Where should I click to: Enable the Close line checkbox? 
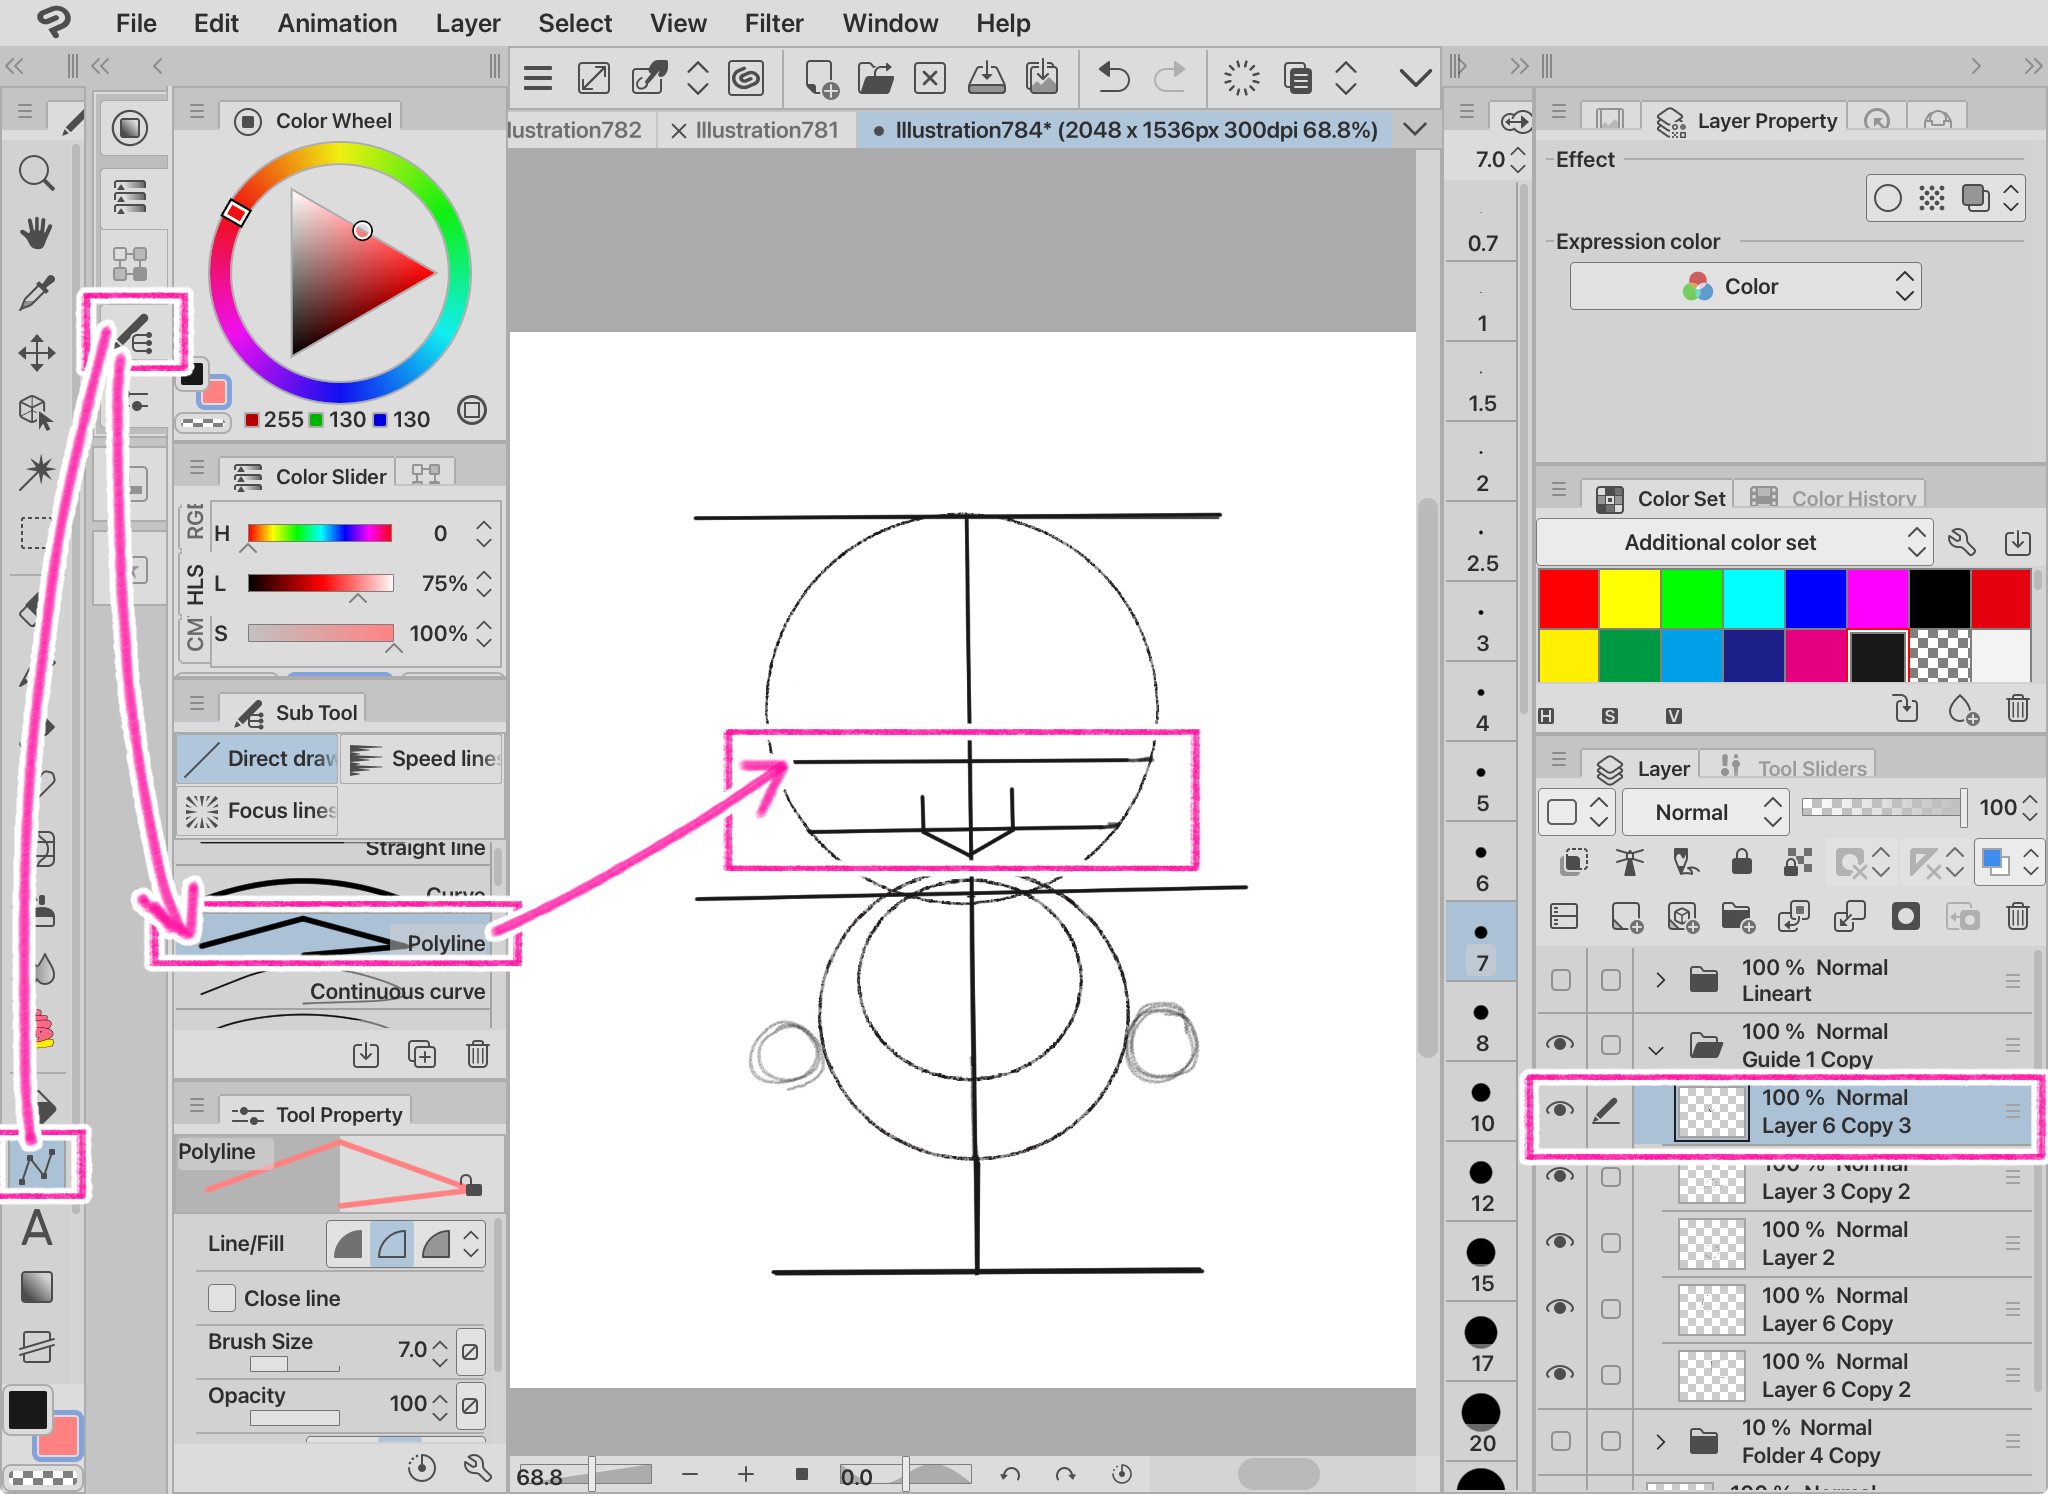[x=222, y=1298]
